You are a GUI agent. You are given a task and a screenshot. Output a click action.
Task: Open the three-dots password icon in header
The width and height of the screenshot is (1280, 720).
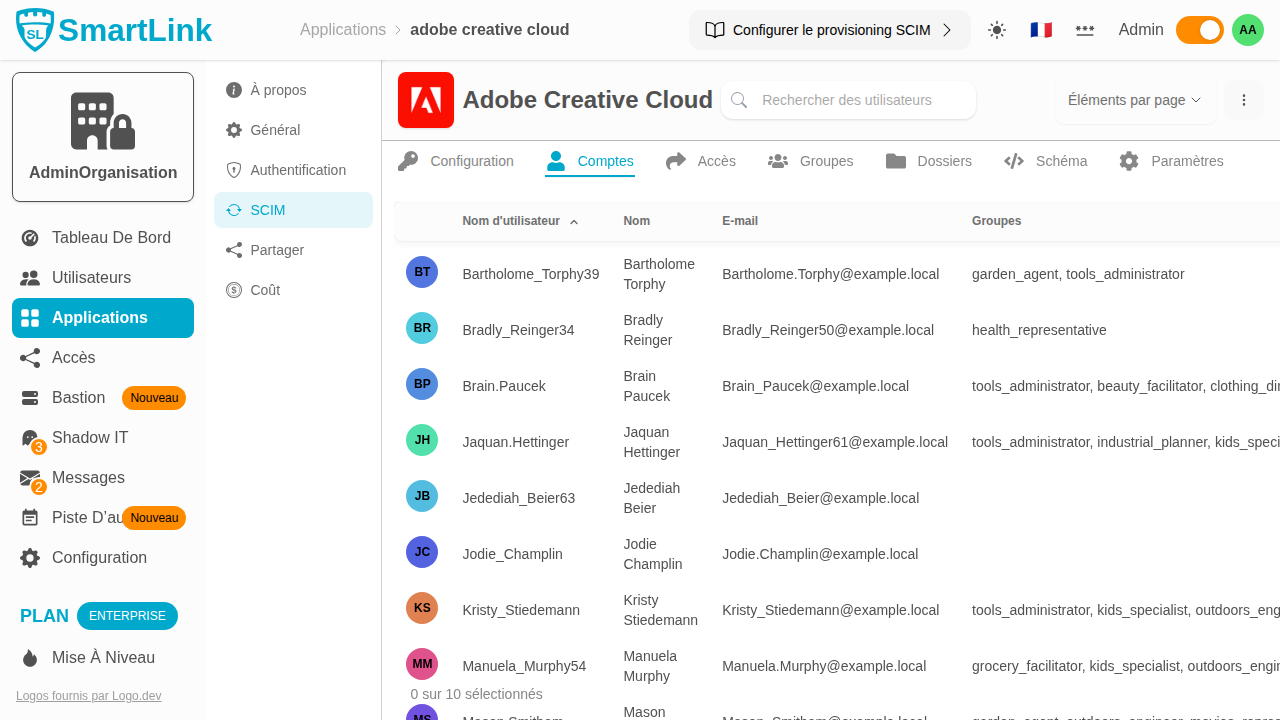click(1084, 30)
